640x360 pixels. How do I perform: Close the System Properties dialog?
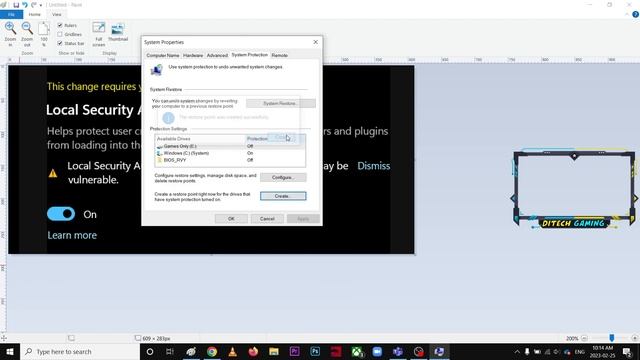316,42
